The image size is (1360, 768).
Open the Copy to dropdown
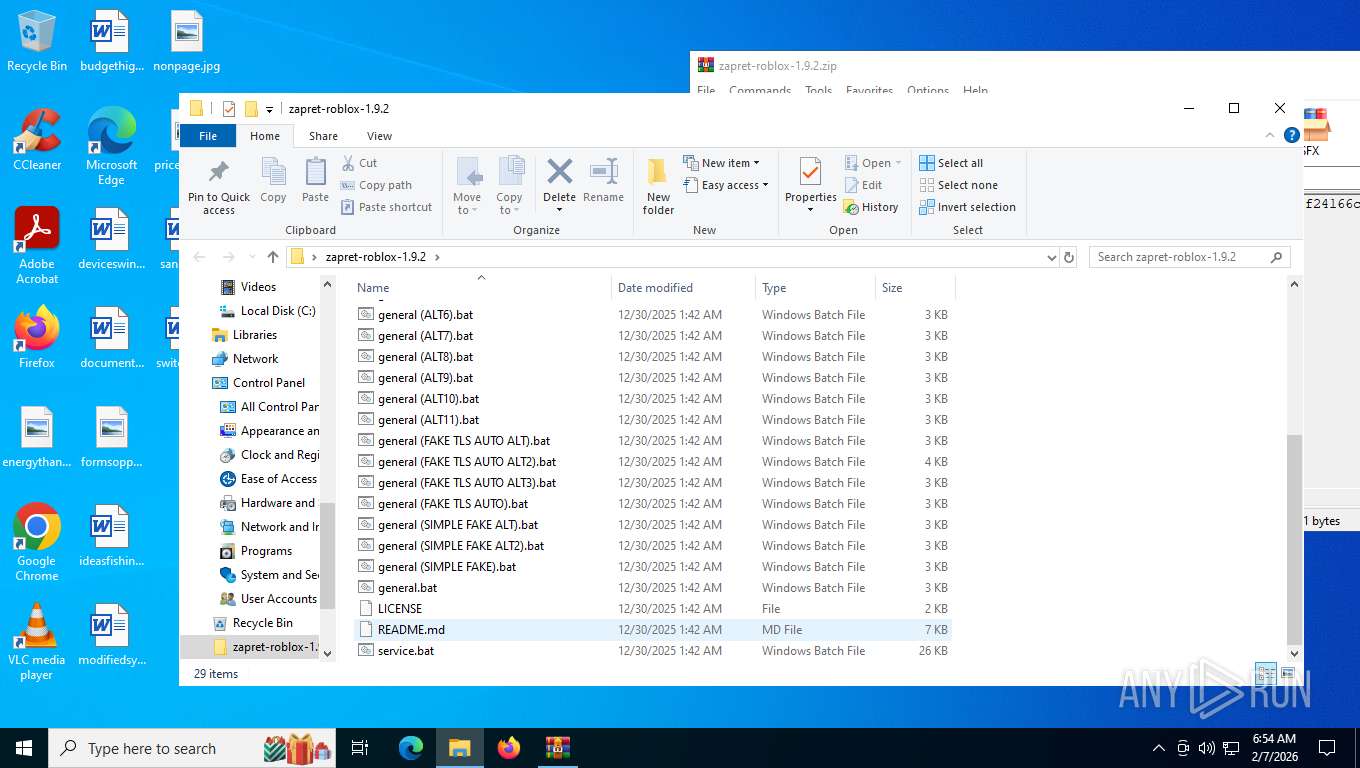point(509,204)
